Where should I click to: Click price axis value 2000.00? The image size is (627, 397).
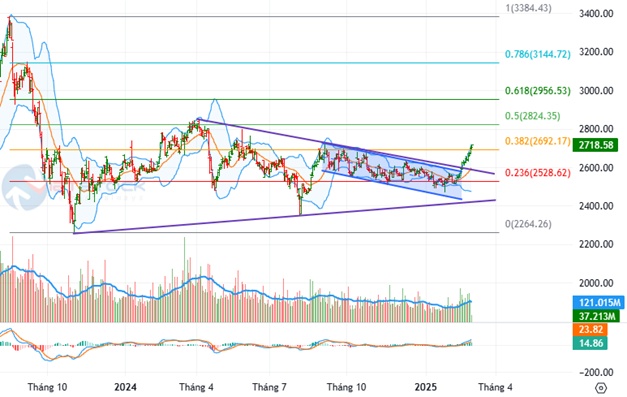pos(596,283)
